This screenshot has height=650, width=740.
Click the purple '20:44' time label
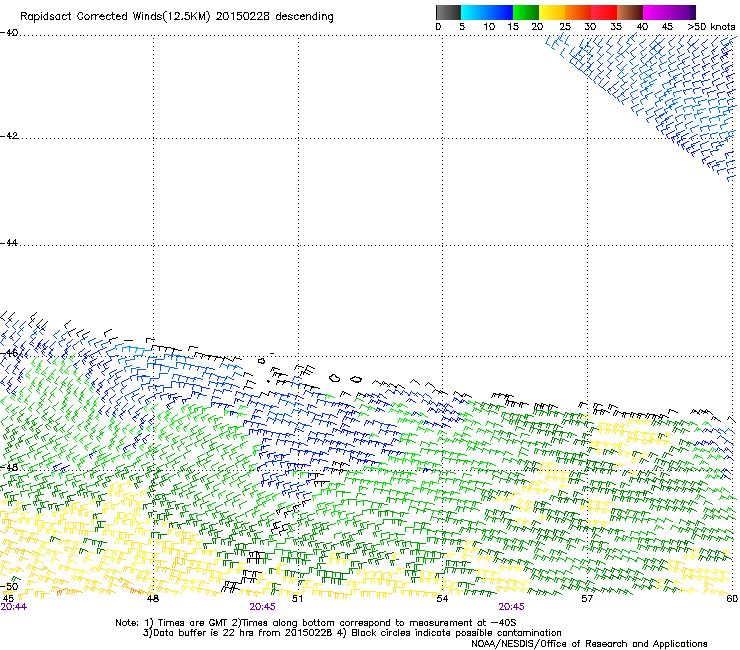click(14, 607)
